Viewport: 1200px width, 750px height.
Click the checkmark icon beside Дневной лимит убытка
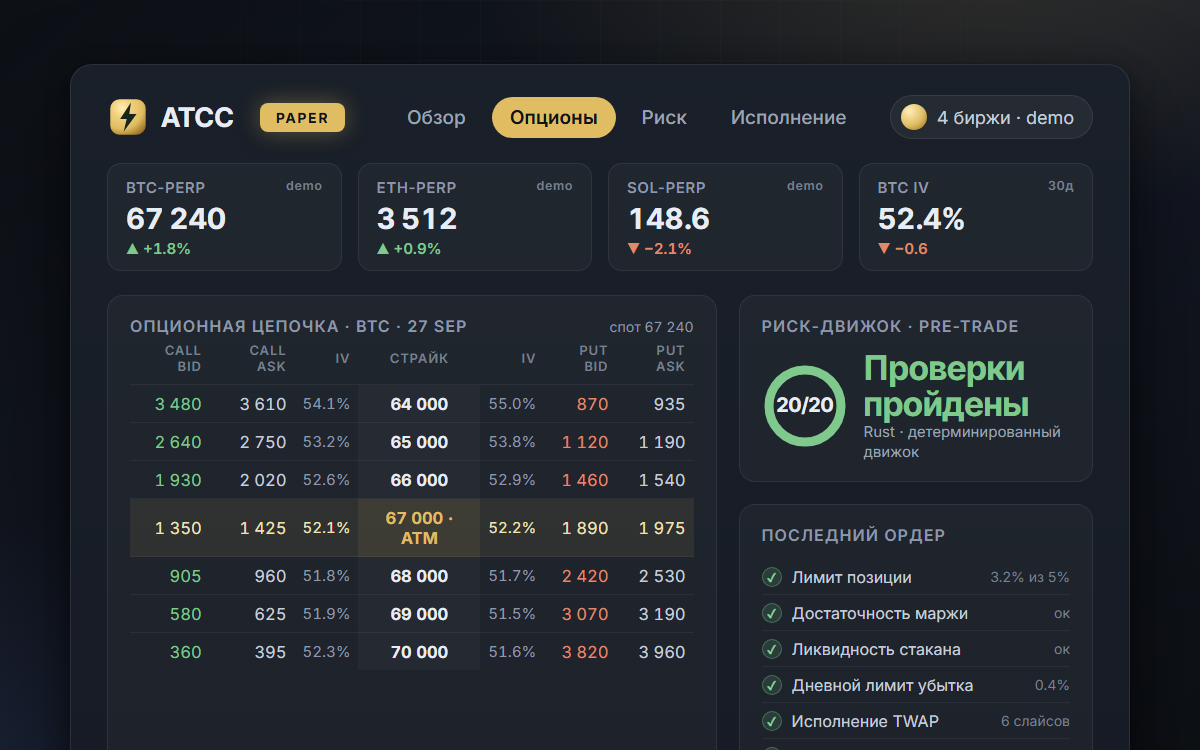click(771, 685)
